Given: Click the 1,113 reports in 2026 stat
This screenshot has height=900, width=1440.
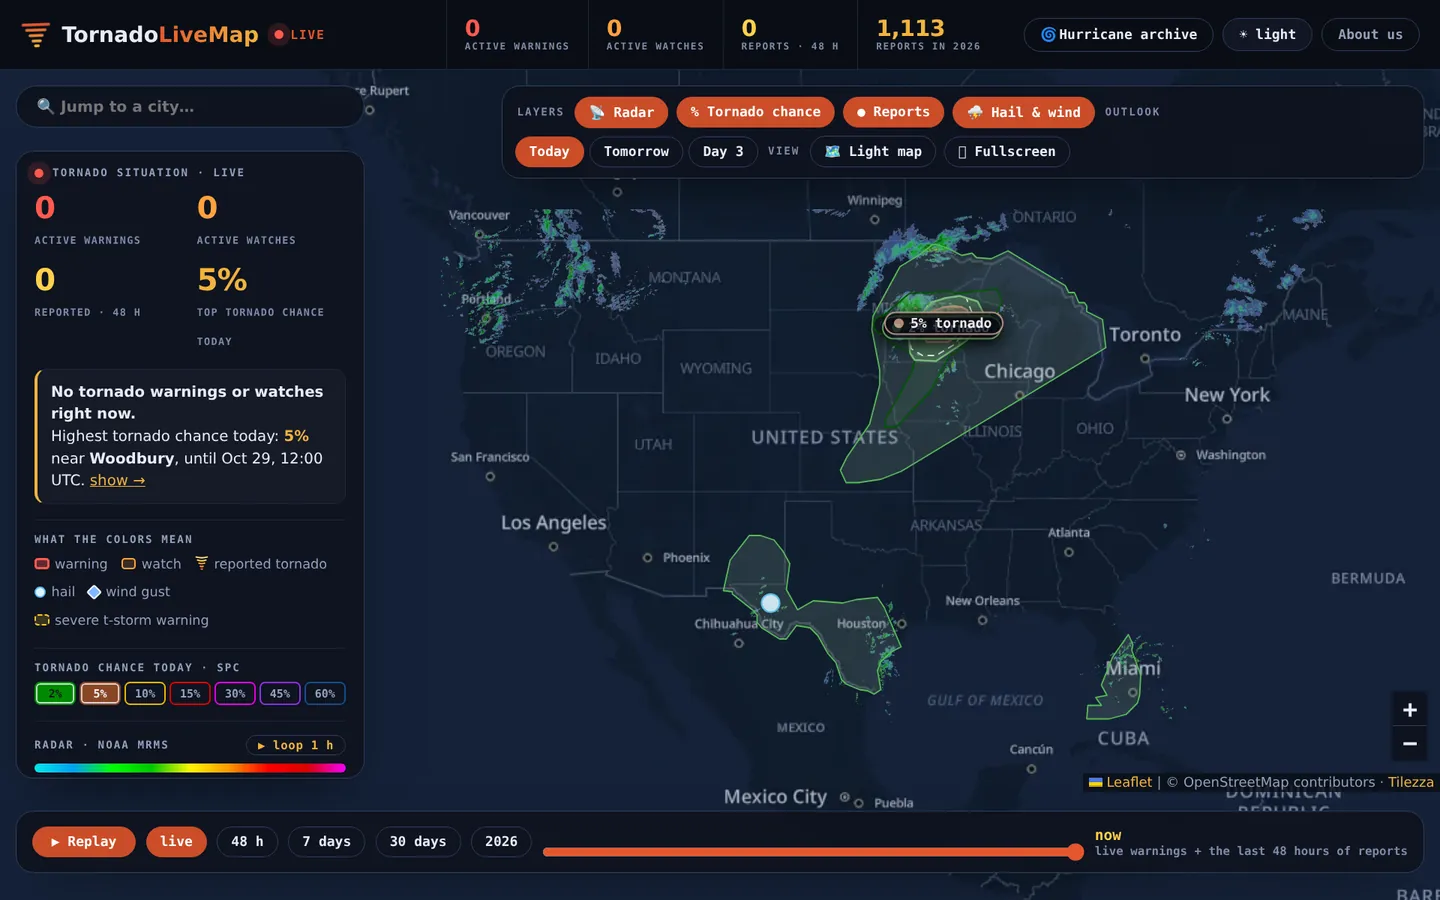Looking at the screenshot, I should point(928,34).
